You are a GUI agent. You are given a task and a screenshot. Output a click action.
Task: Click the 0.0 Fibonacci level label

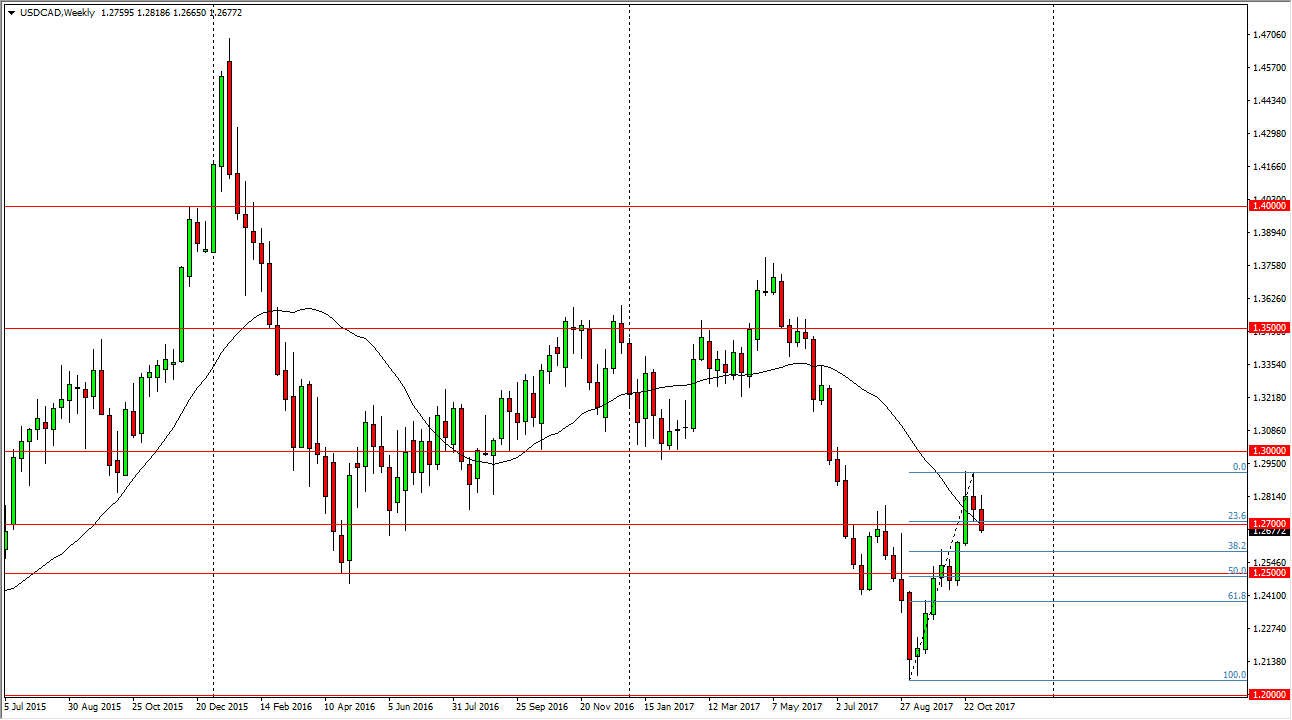1237,467
